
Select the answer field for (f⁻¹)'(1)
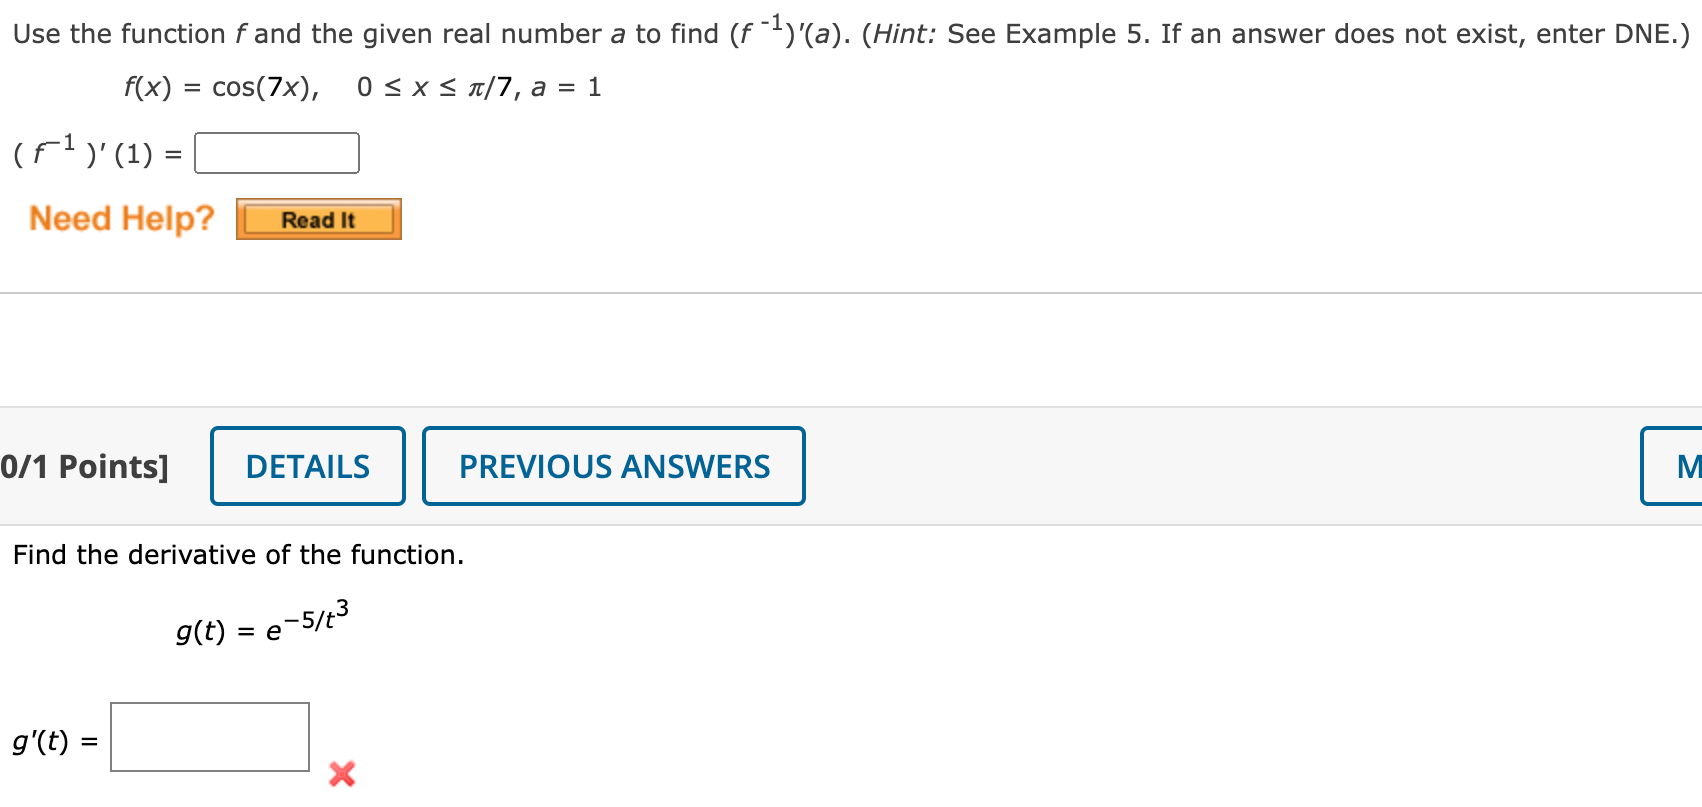pos(276,152)
